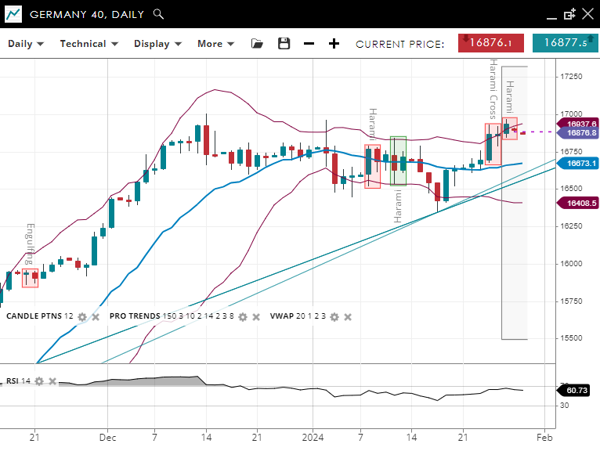The height and width of the screenshot is (451, 600).
Task: Open the Display dropdown menu
Action: [158, 44]
